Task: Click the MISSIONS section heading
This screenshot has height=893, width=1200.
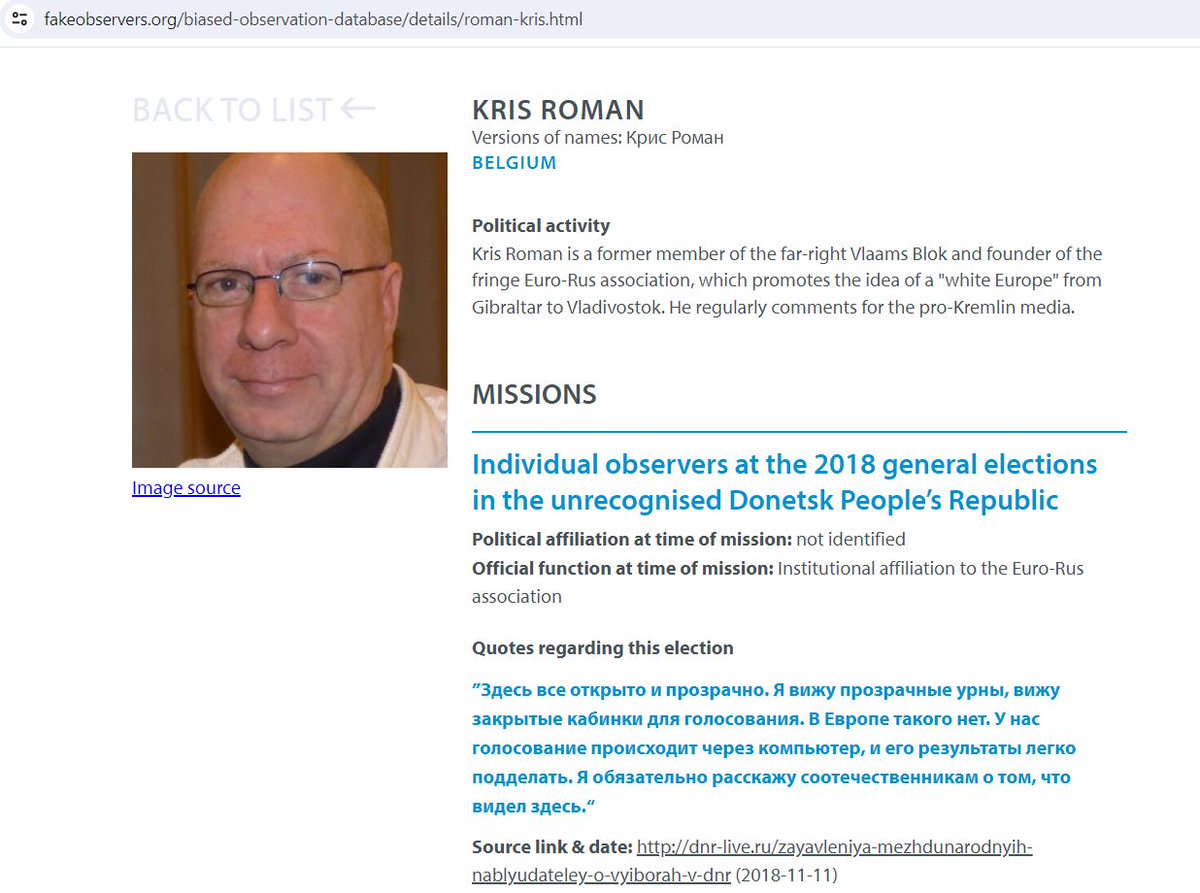Action: [534, 394]
